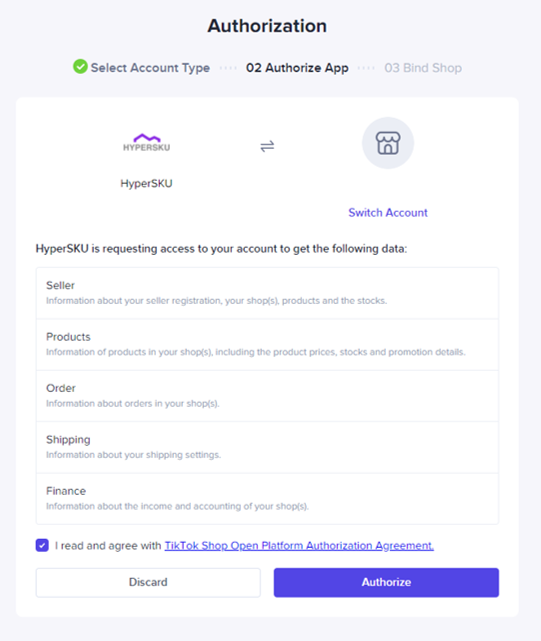Click the HyperSKU logo icon

(146, 143)
